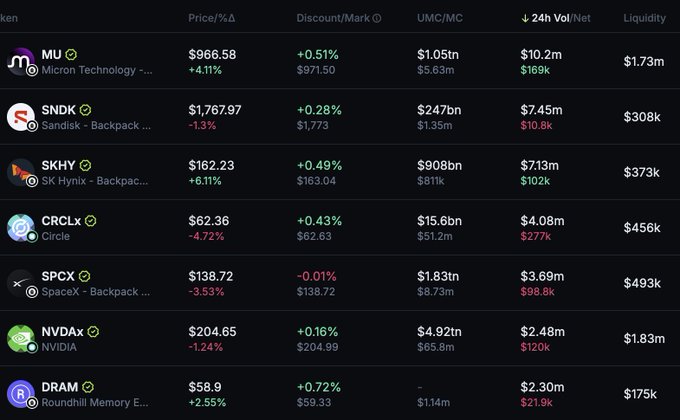Click verified badge next to SKHY
Screen dimensions: 680x420
pos(85,165)
